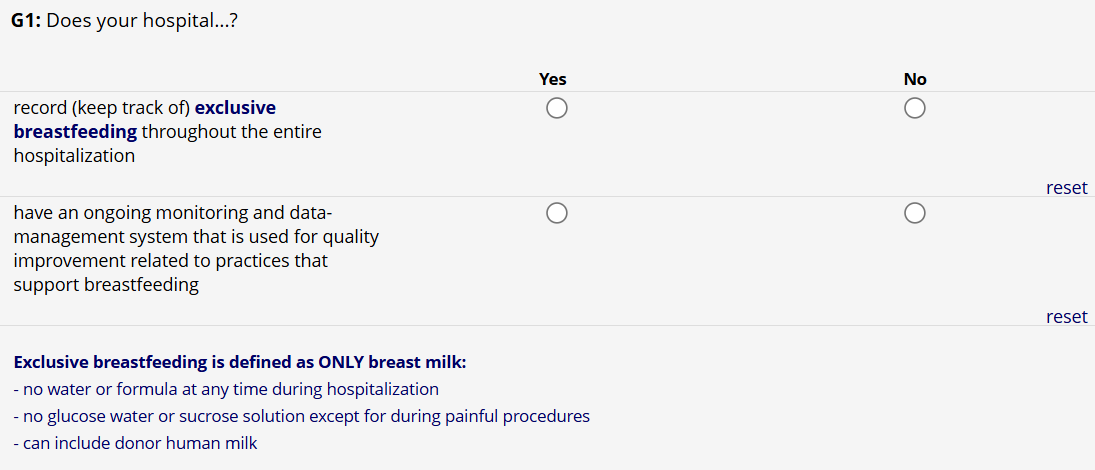Choose No for ongoing monitoring system
1095x470 pixels.
coord(914,213)
